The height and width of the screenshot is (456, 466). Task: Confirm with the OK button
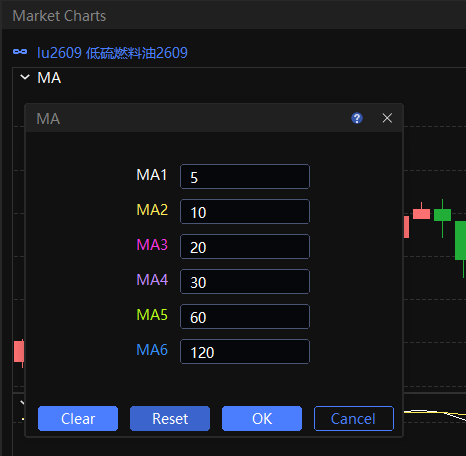[262, 419]
